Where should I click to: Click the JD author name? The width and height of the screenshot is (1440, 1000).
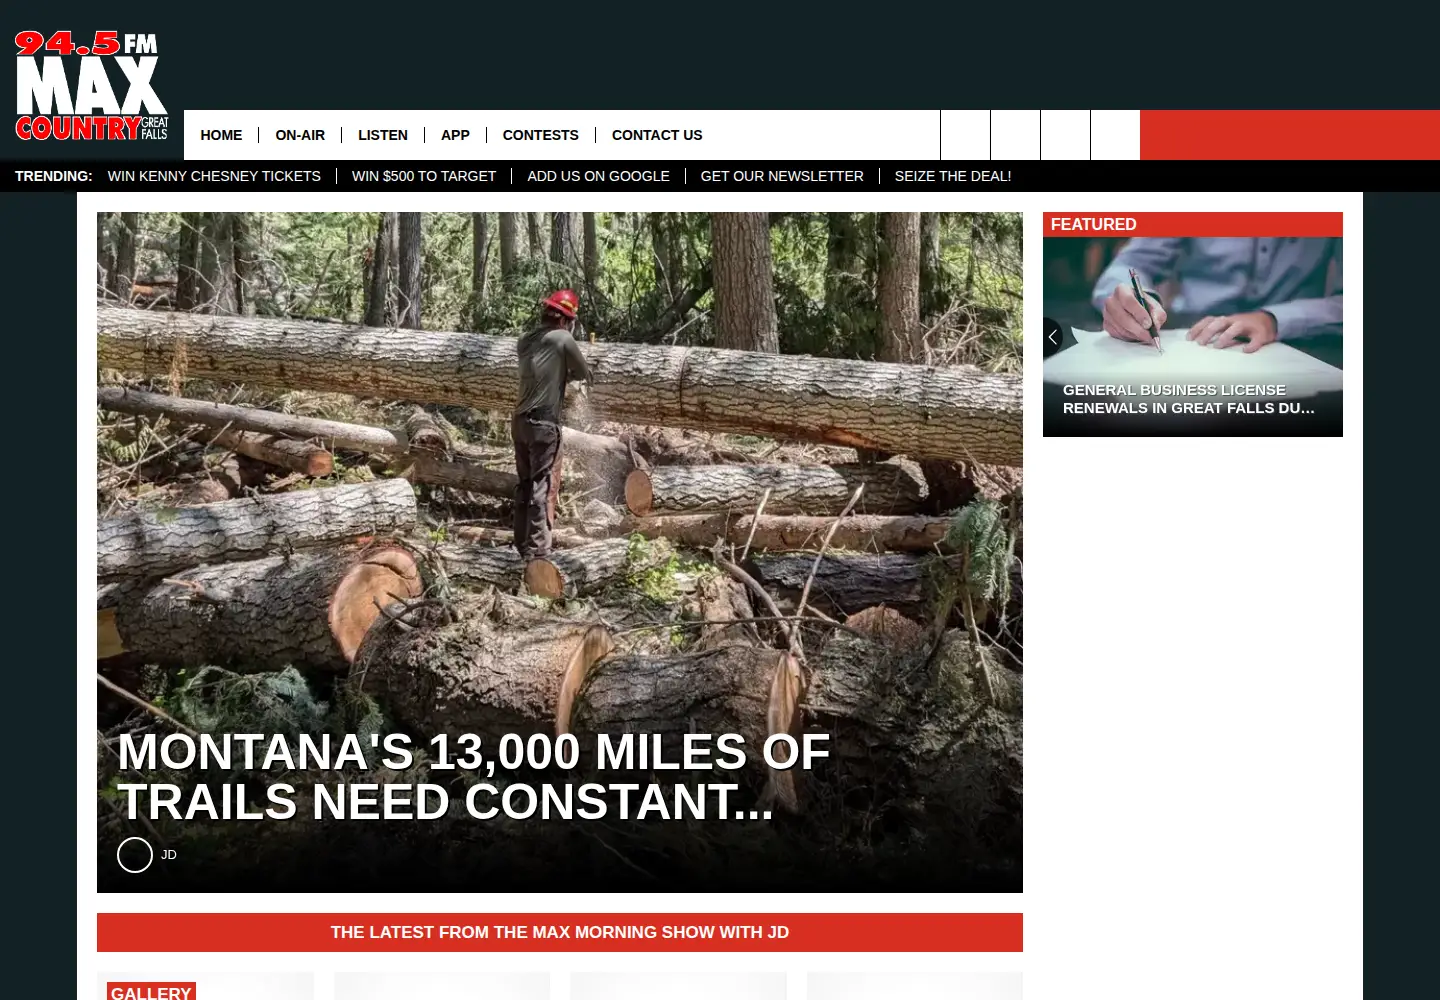click(169, 855)
